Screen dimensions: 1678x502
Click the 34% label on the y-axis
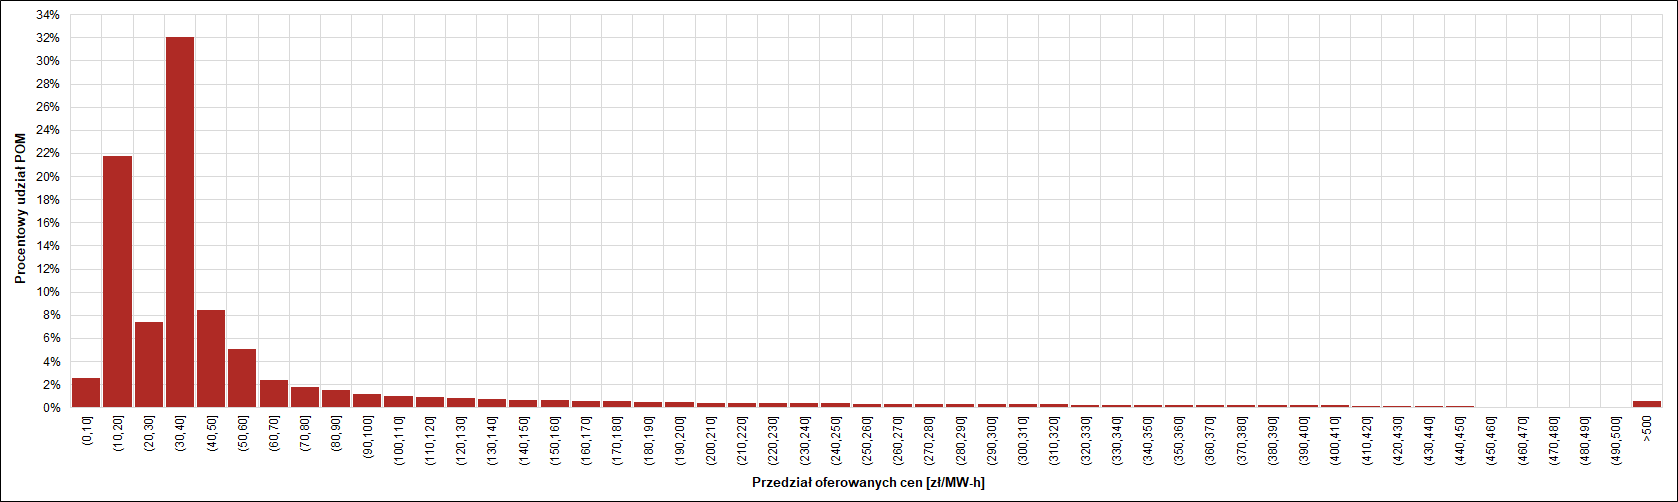pos(47,15)
